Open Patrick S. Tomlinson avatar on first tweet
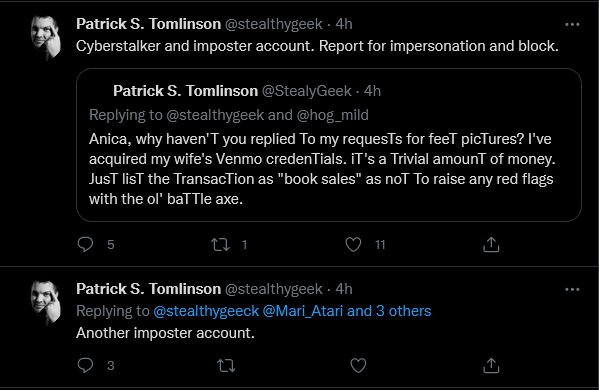The image size is (599, 390). [x=46, y=37]
